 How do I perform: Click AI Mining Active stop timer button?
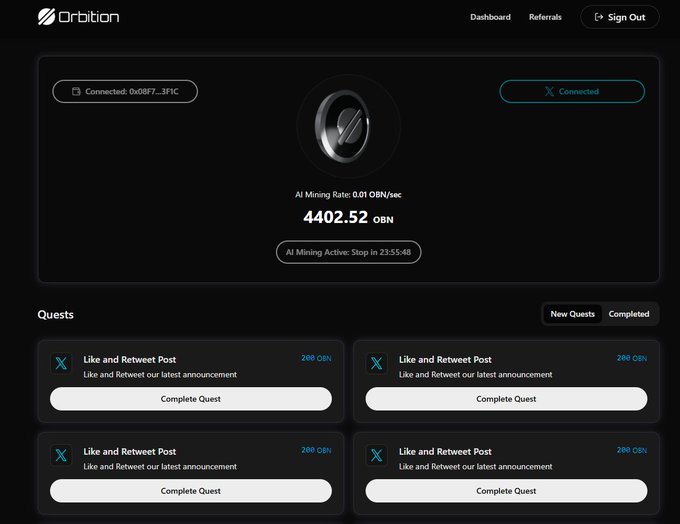click(348, 252)
